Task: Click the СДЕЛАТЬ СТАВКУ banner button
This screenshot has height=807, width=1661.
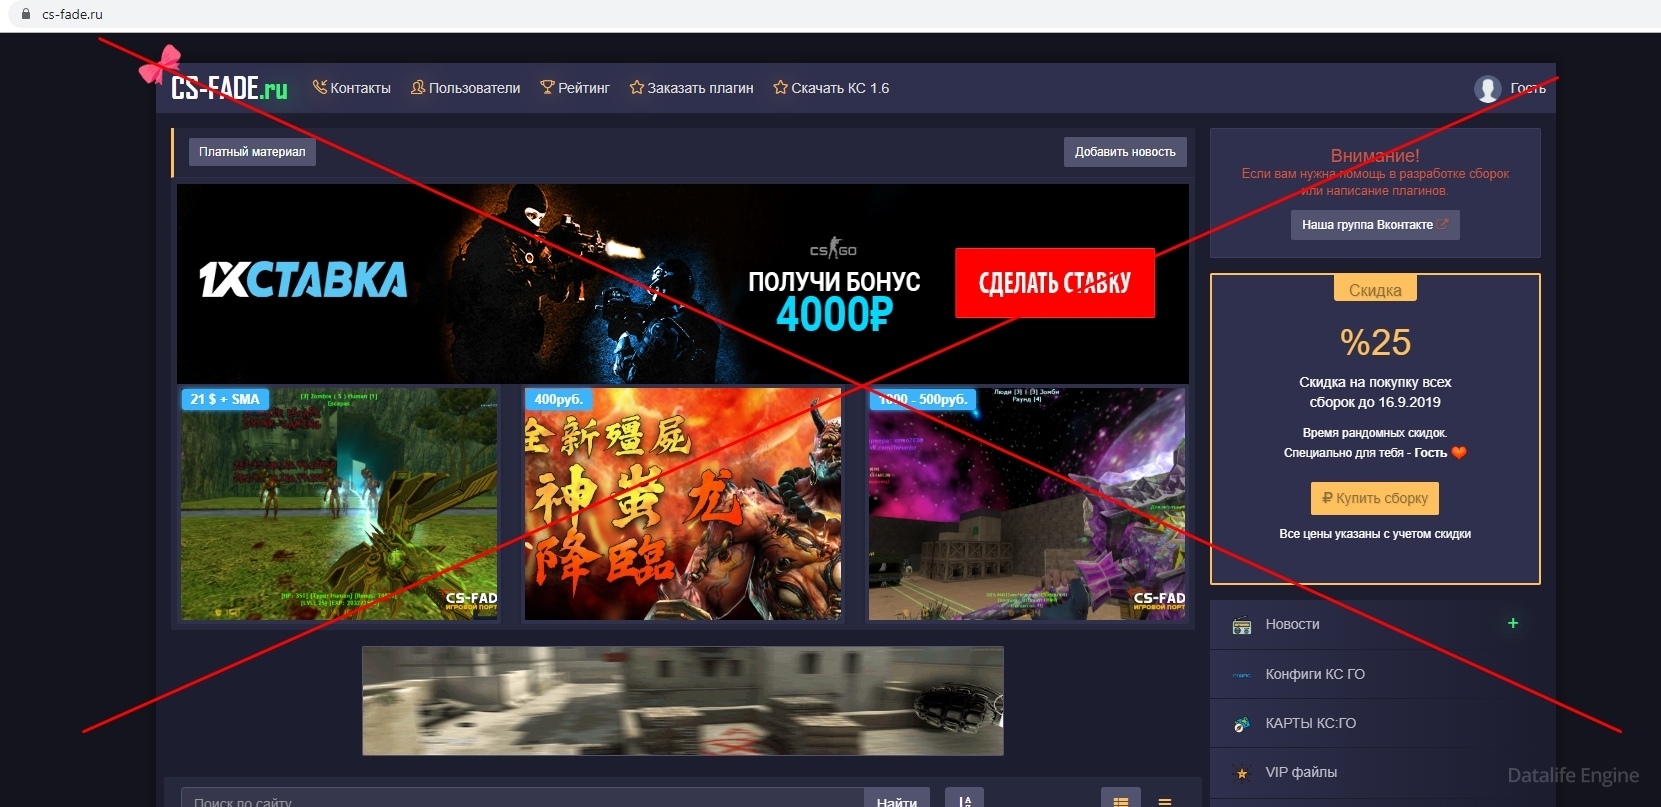Action: (1055, 283)
